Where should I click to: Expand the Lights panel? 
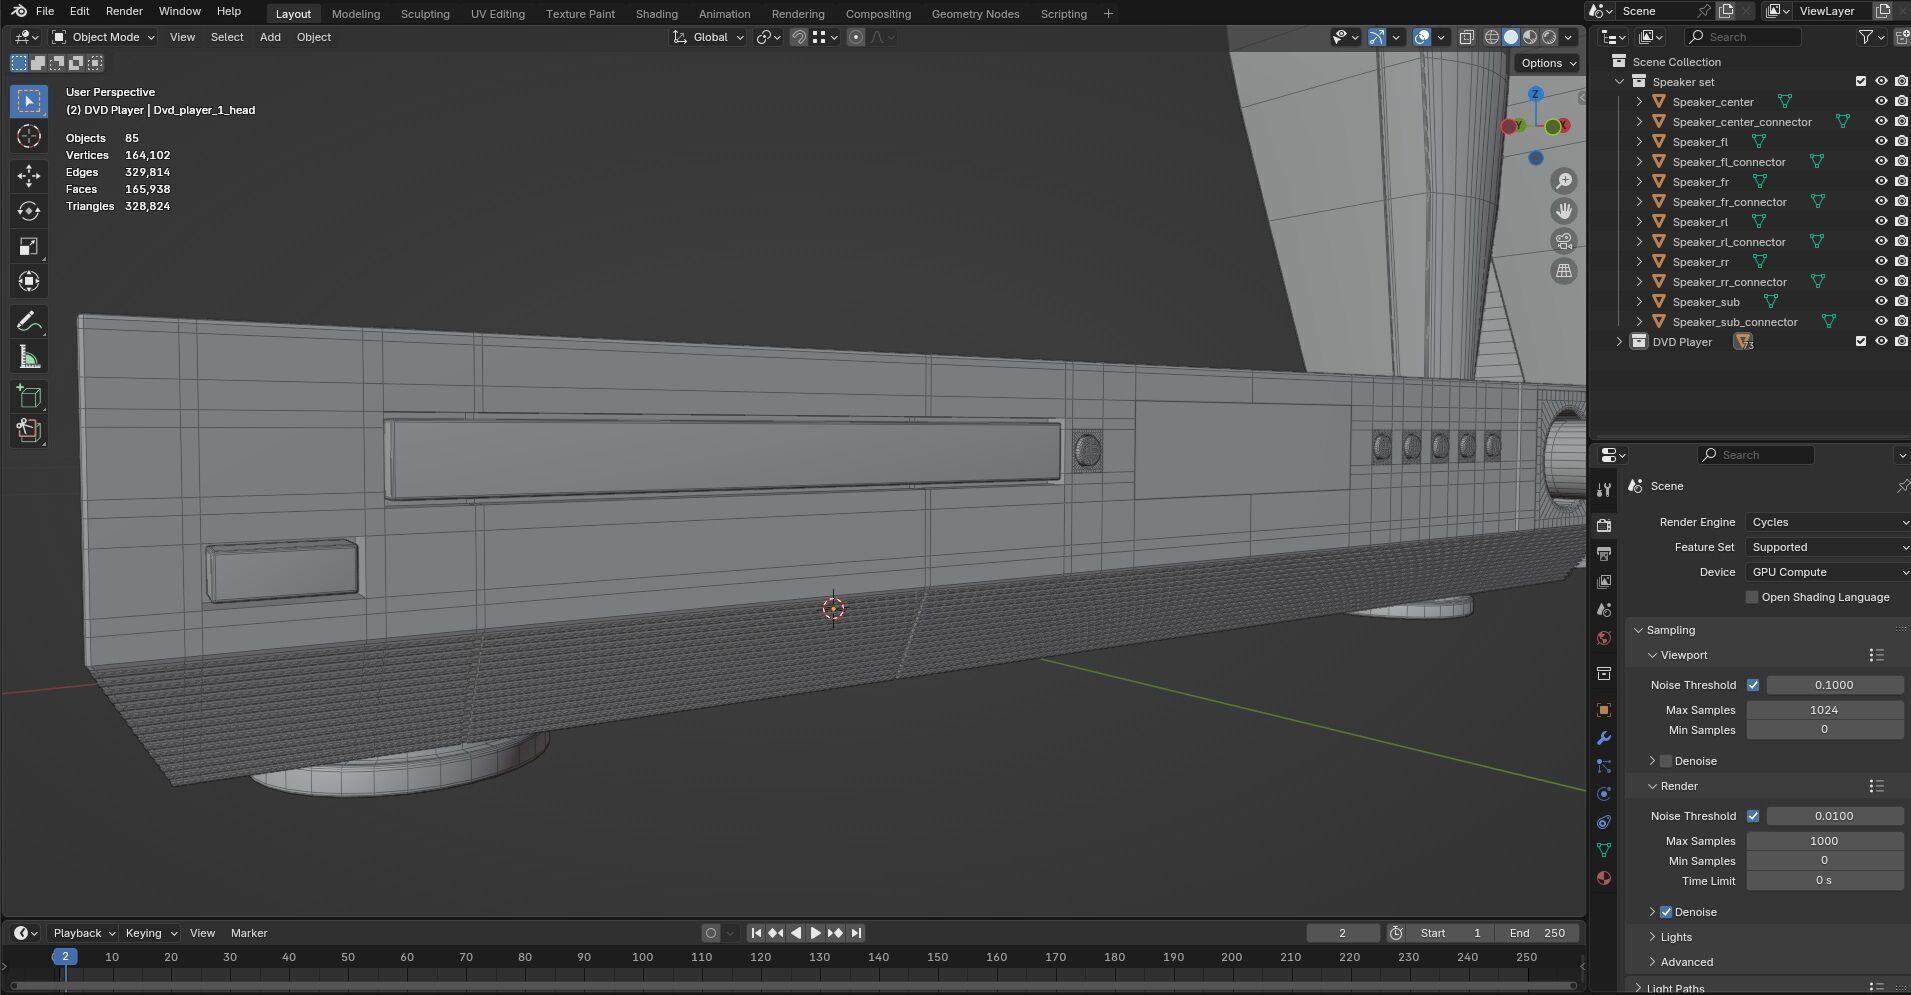pos(1676,937)
